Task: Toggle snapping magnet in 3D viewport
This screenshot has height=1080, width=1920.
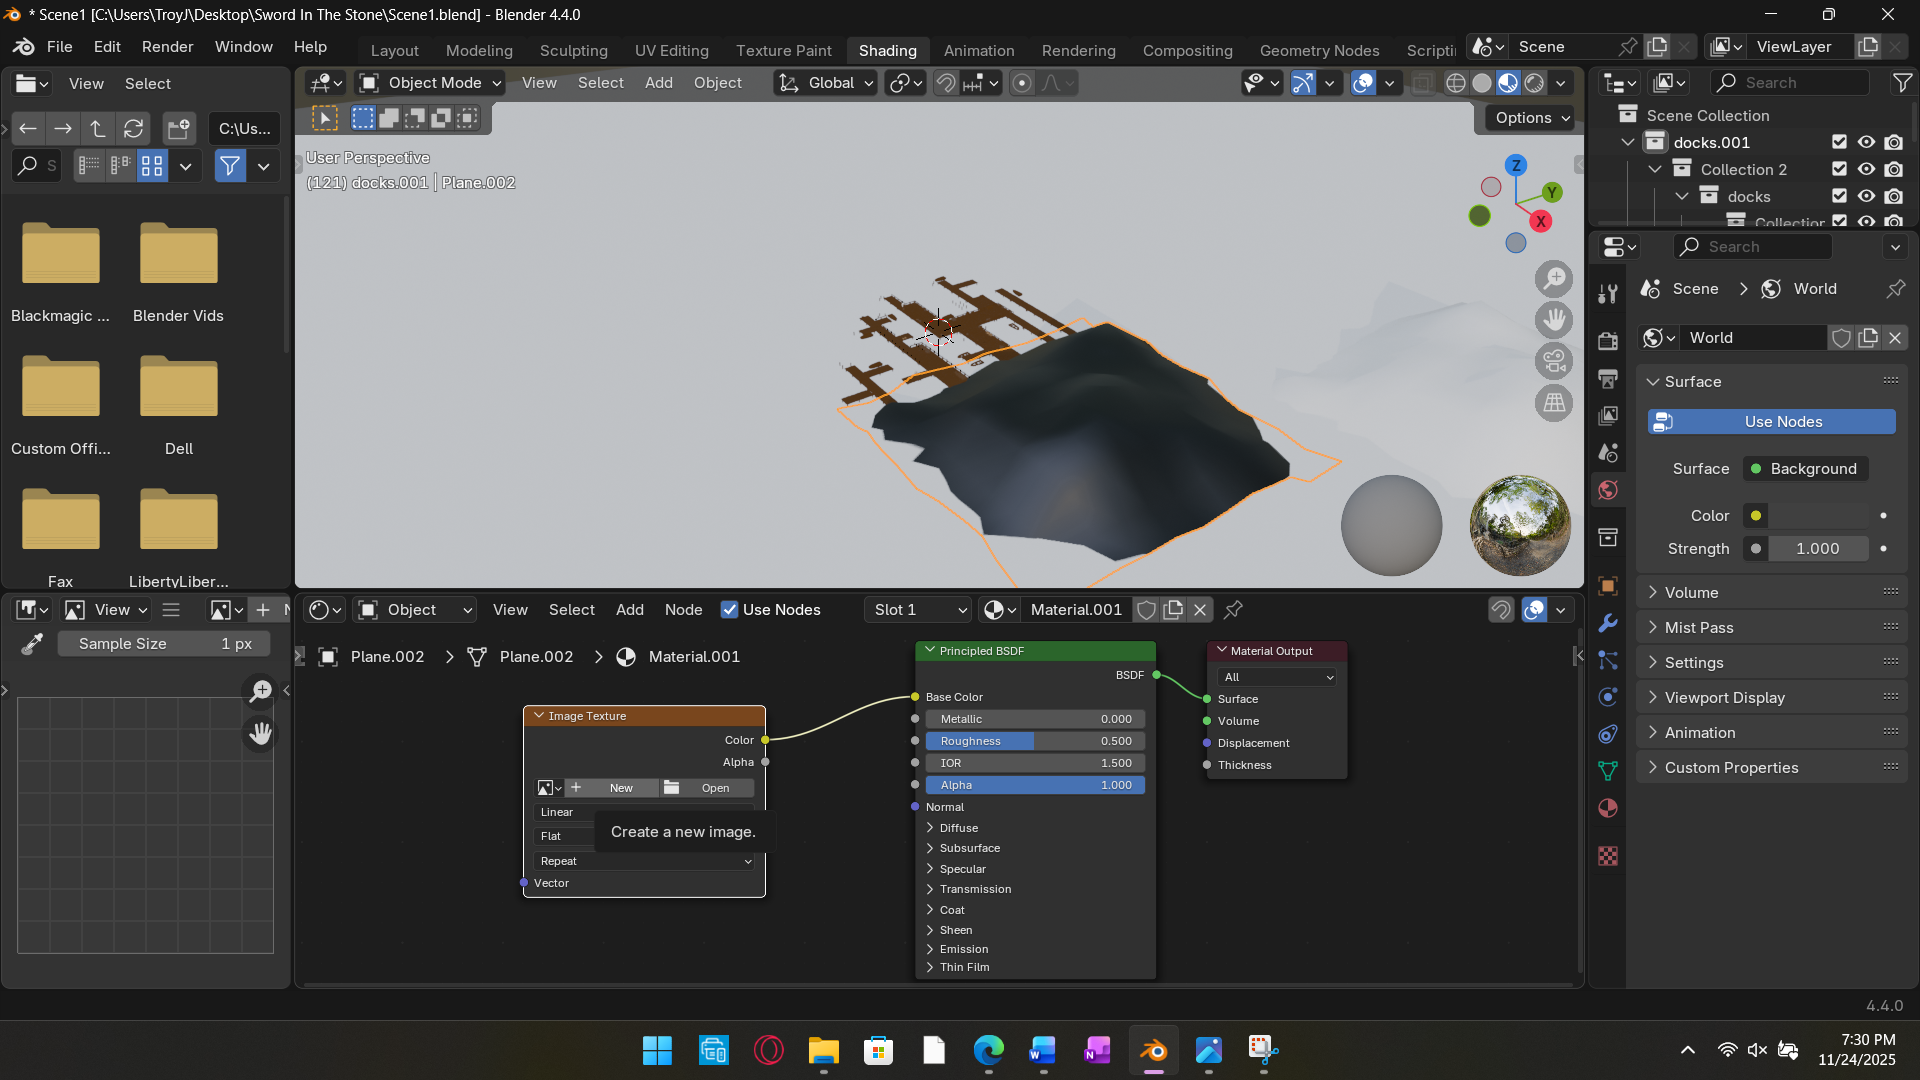Action: (946, 83)
